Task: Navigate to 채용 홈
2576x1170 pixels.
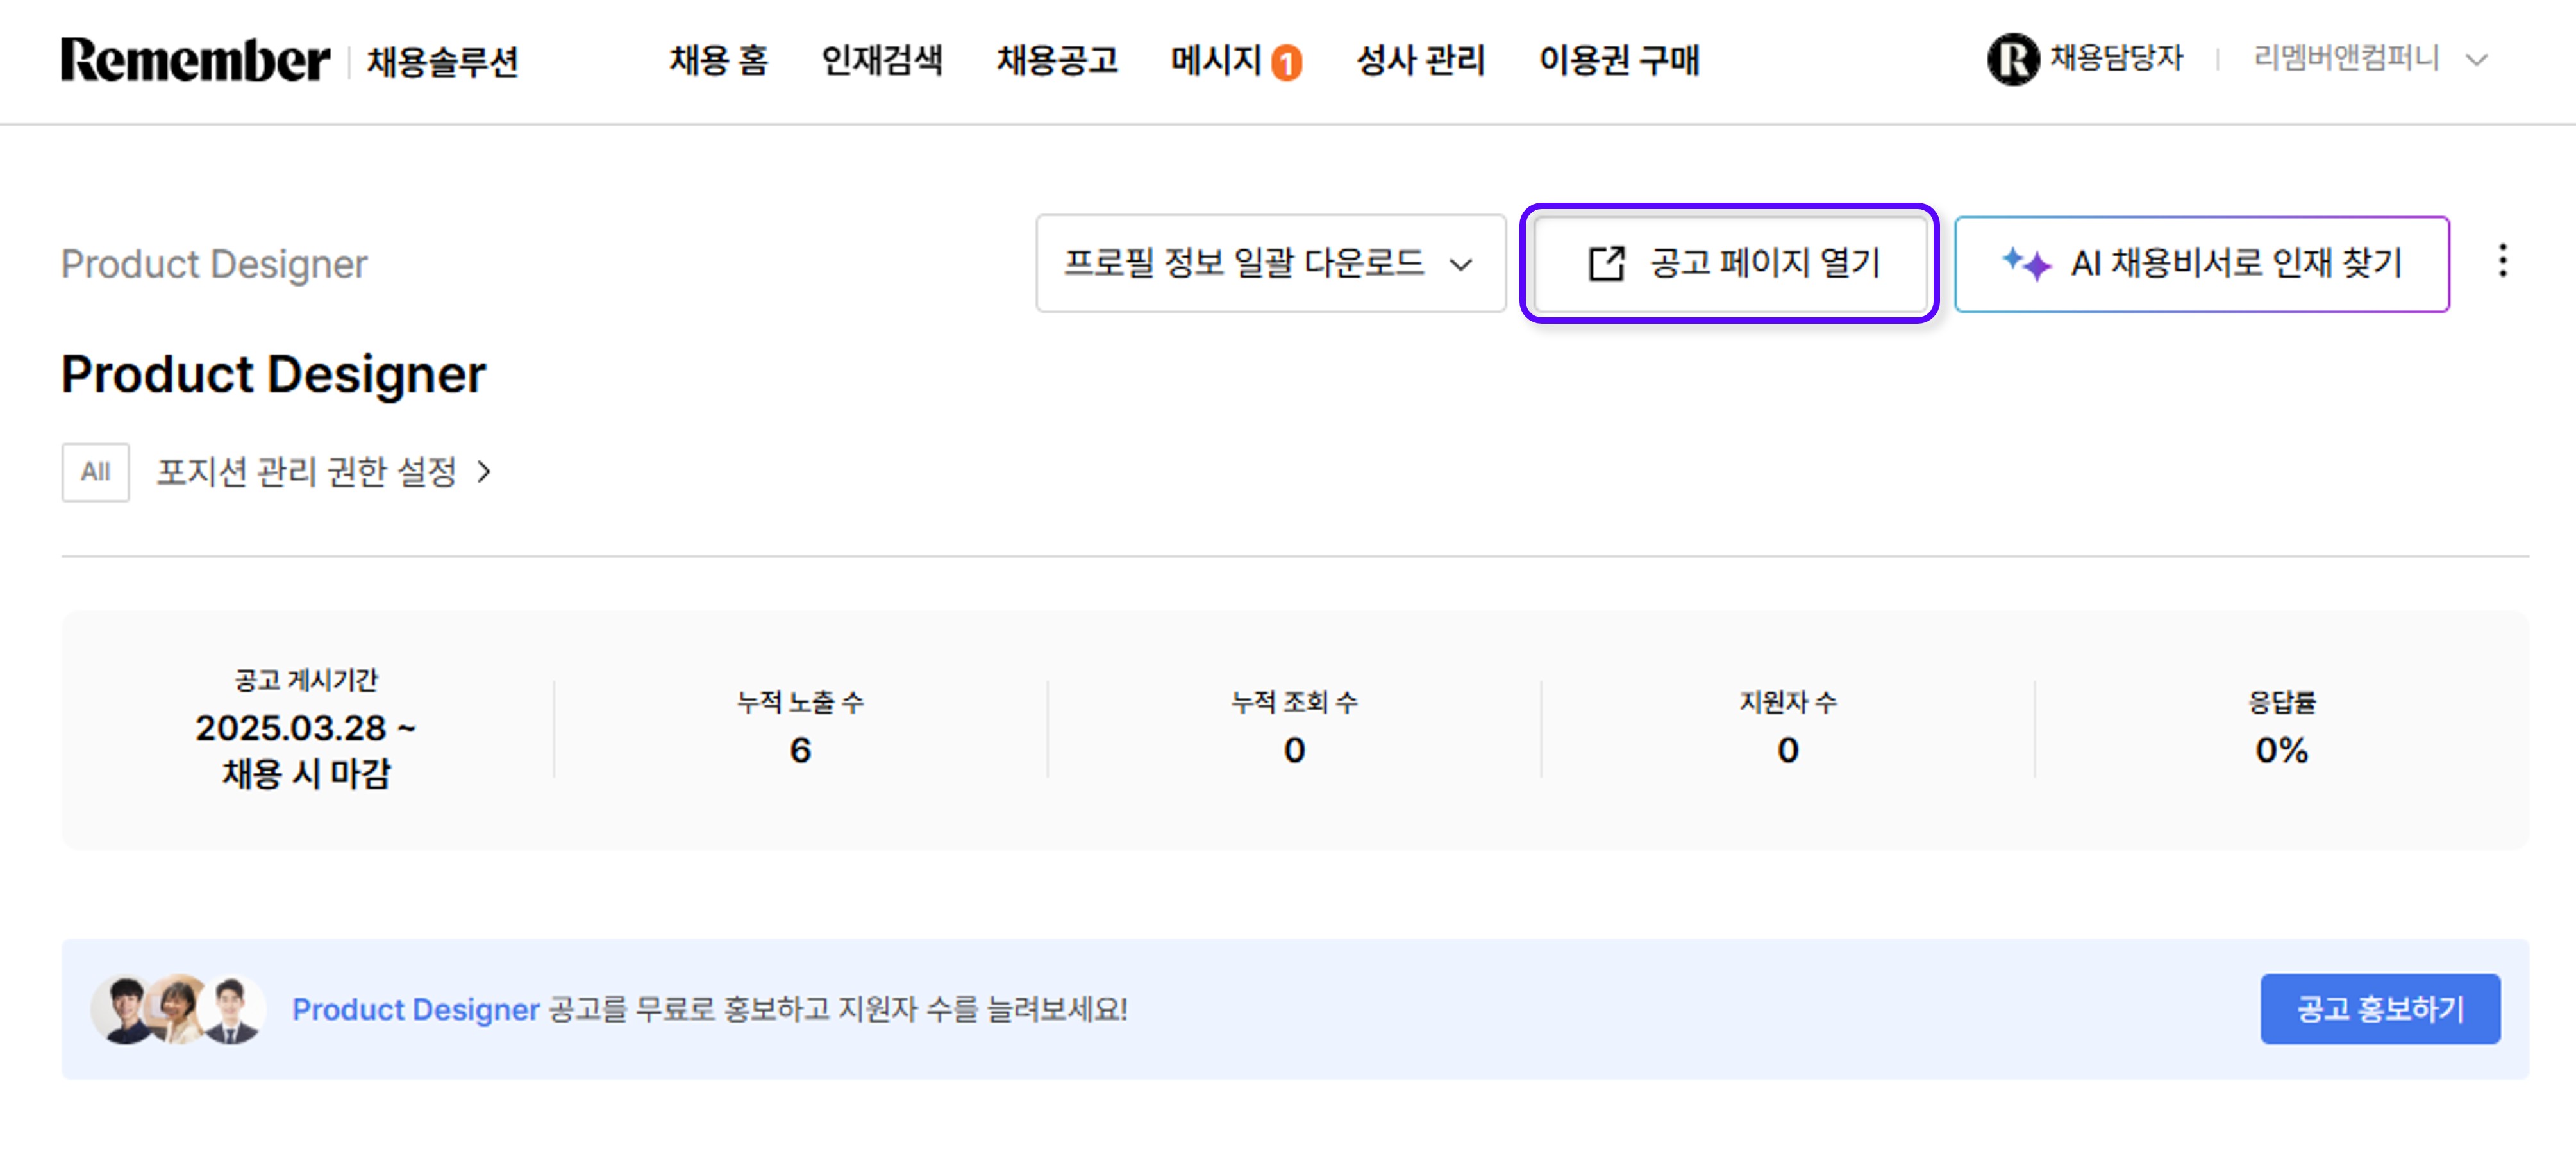Action: [x=719, y=61]
